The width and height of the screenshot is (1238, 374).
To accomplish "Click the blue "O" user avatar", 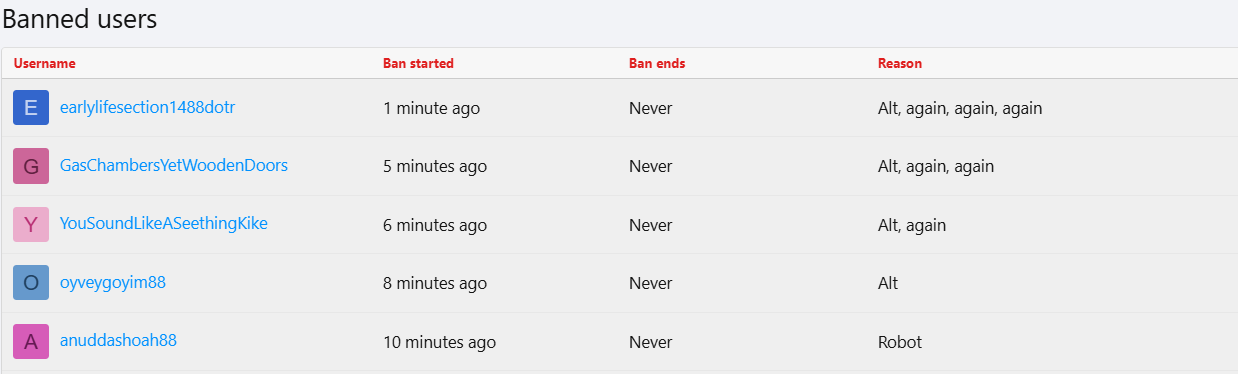I will pyautogui.click(x=31, y=283).
